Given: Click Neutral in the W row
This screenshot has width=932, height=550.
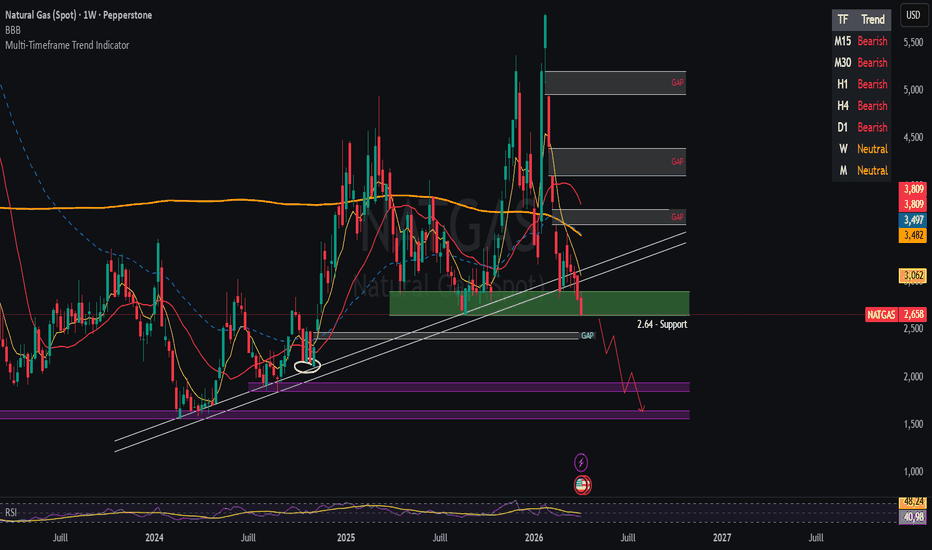Looking at the screenshot, I should click(872, 149).
